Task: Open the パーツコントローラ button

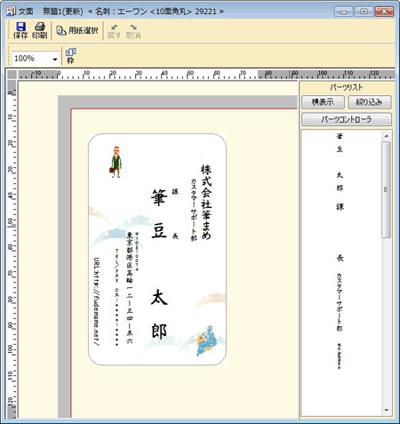Action: pyautogui.click(x=346, y=119)
